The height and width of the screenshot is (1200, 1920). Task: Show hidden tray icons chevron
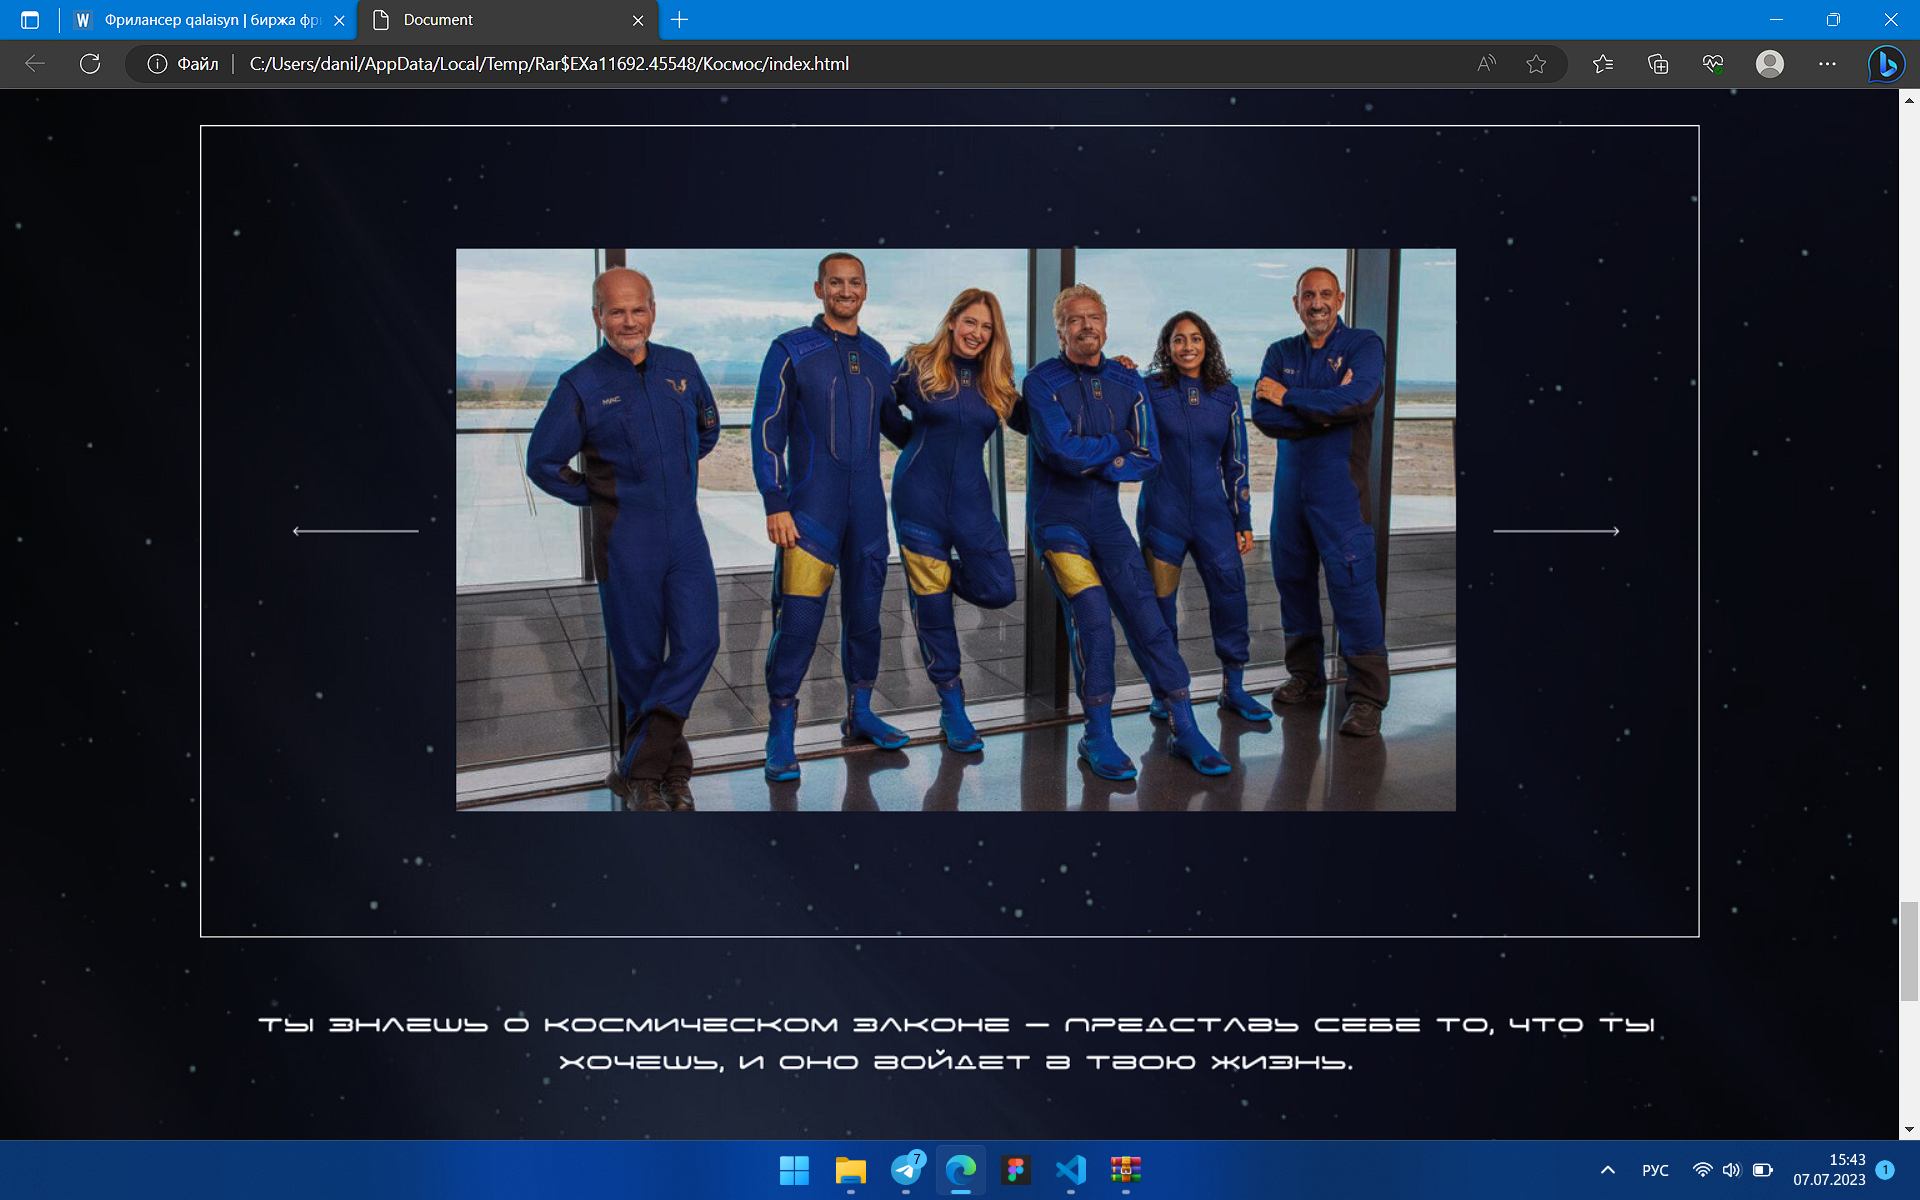click(x=1608, y=1170)
